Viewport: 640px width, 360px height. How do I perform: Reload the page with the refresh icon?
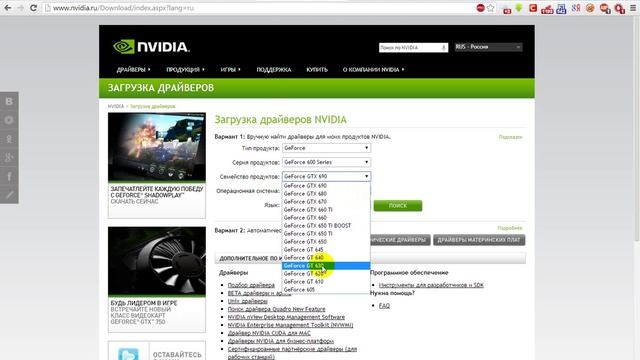[33, 8]
